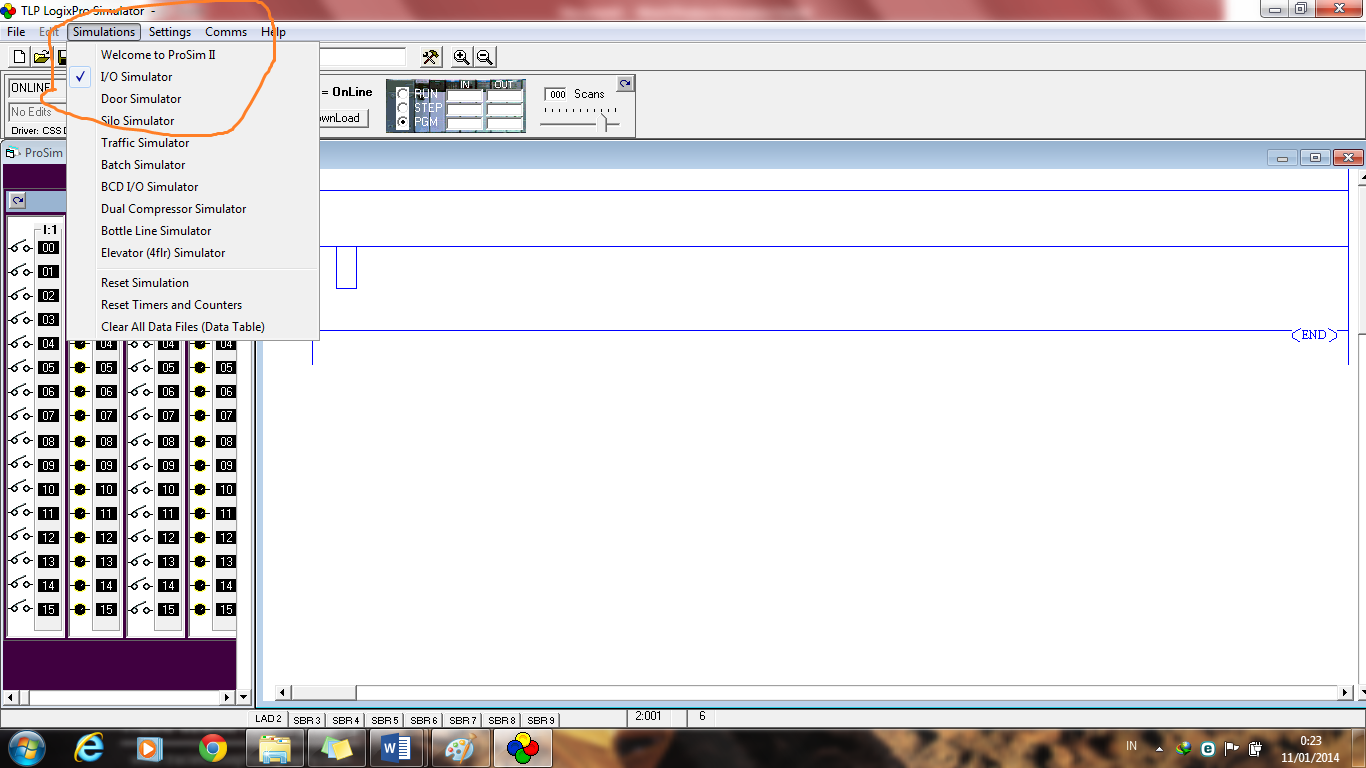Click the refresh arrow in ProSim panel
Screen dimensions: 1366x768
pyautogui.click(x=17, y=201)
